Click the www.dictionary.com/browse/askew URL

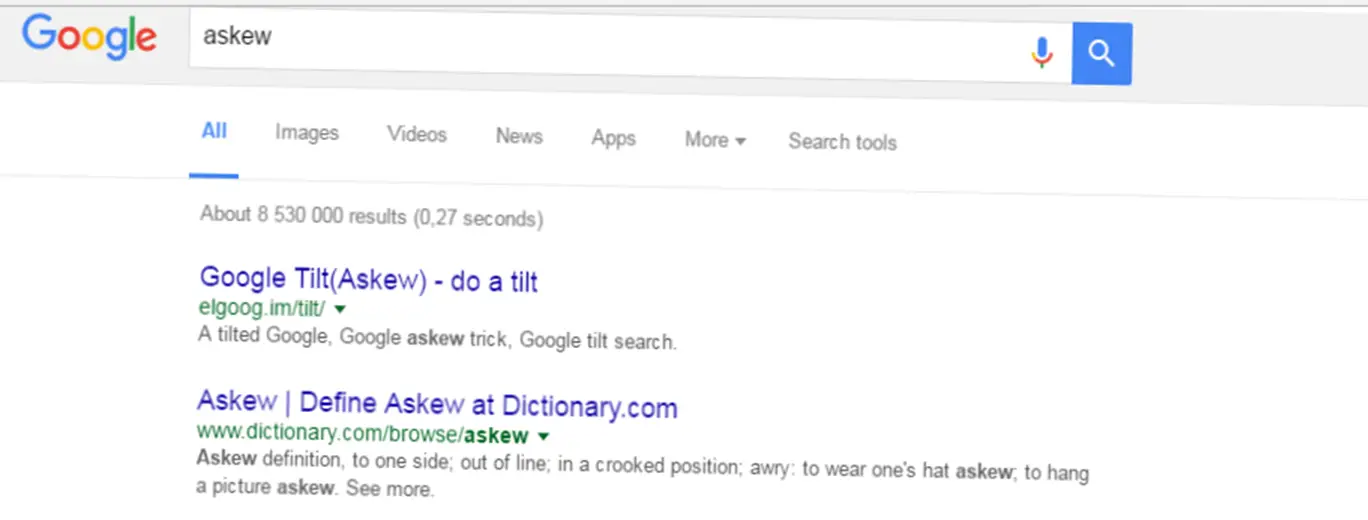pos(362,434)
